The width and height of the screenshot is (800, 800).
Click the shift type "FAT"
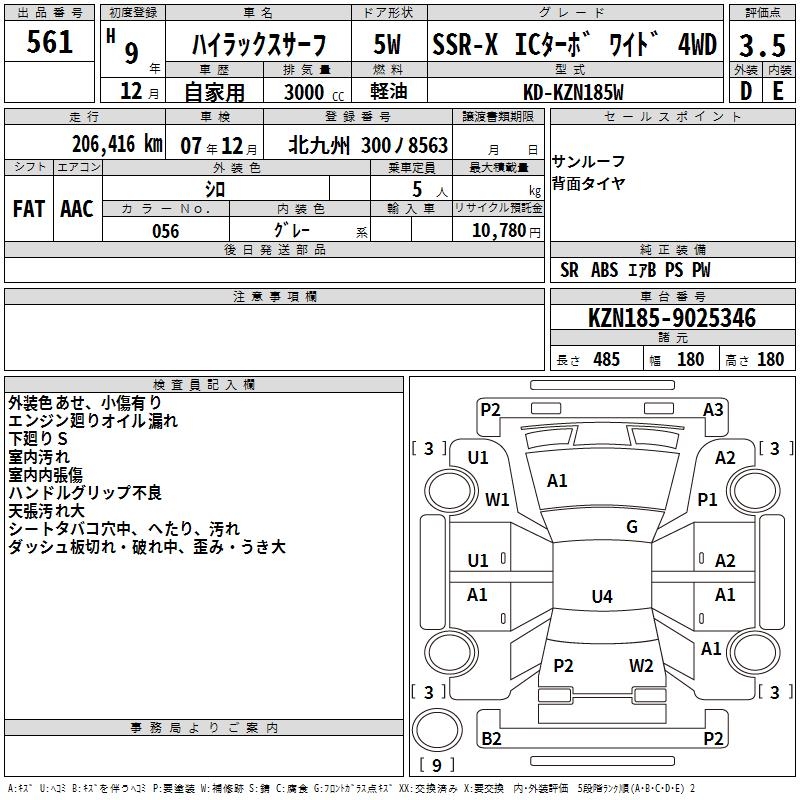[x=29, y=209]
